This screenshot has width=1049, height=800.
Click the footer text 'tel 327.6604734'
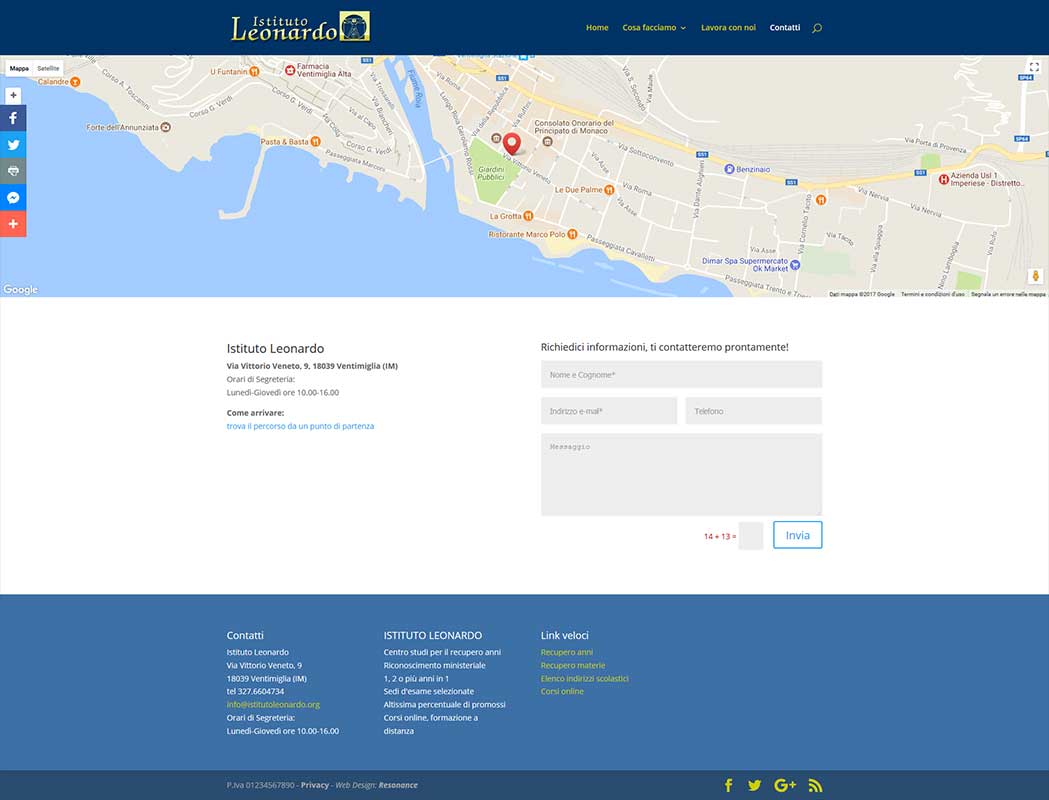point(255,692)
